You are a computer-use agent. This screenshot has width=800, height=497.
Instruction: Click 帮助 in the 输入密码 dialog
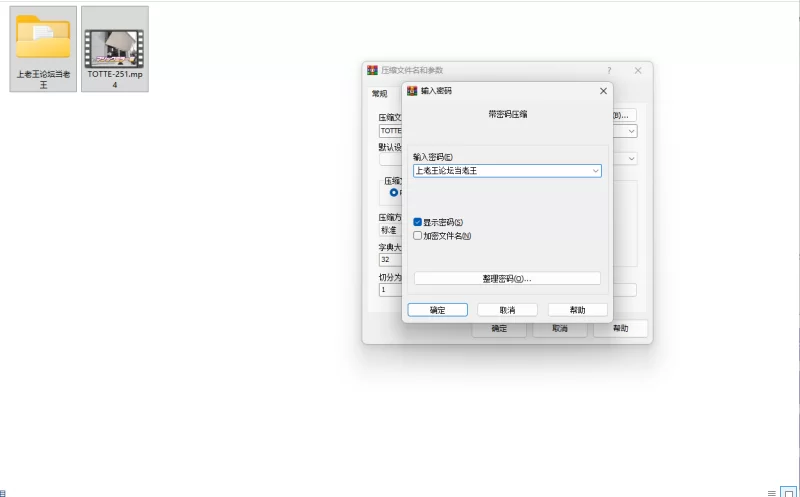point(578,310)
